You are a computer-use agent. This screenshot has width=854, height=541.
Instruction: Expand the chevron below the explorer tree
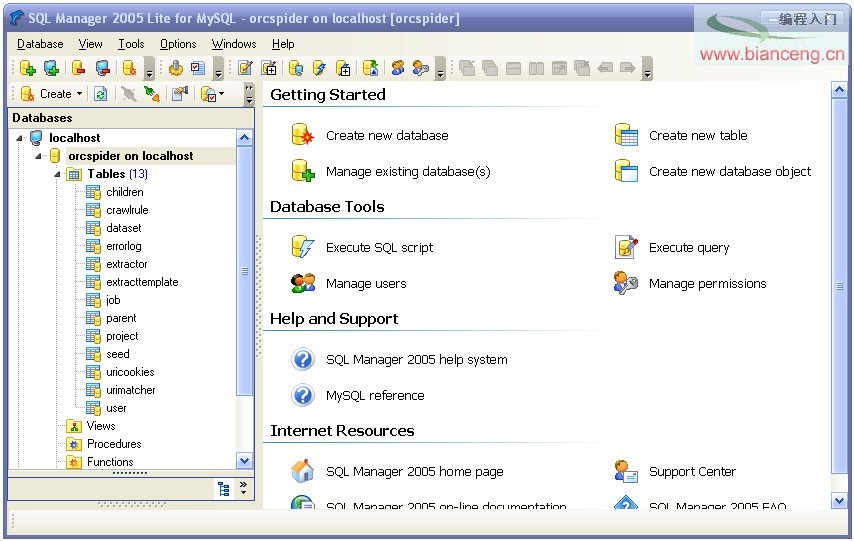pos(243,488)
